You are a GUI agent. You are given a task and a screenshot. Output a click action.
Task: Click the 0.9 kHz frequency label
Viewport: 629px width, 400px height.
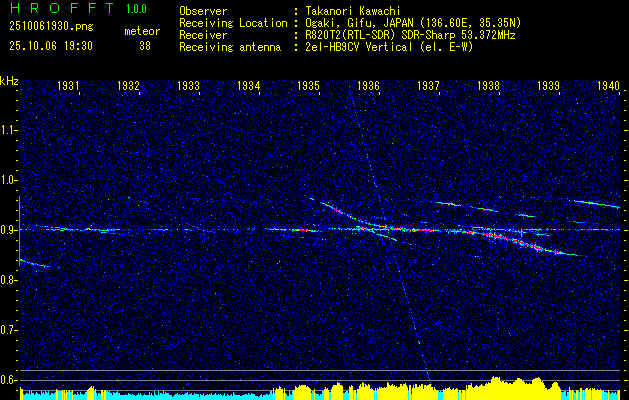9,230
